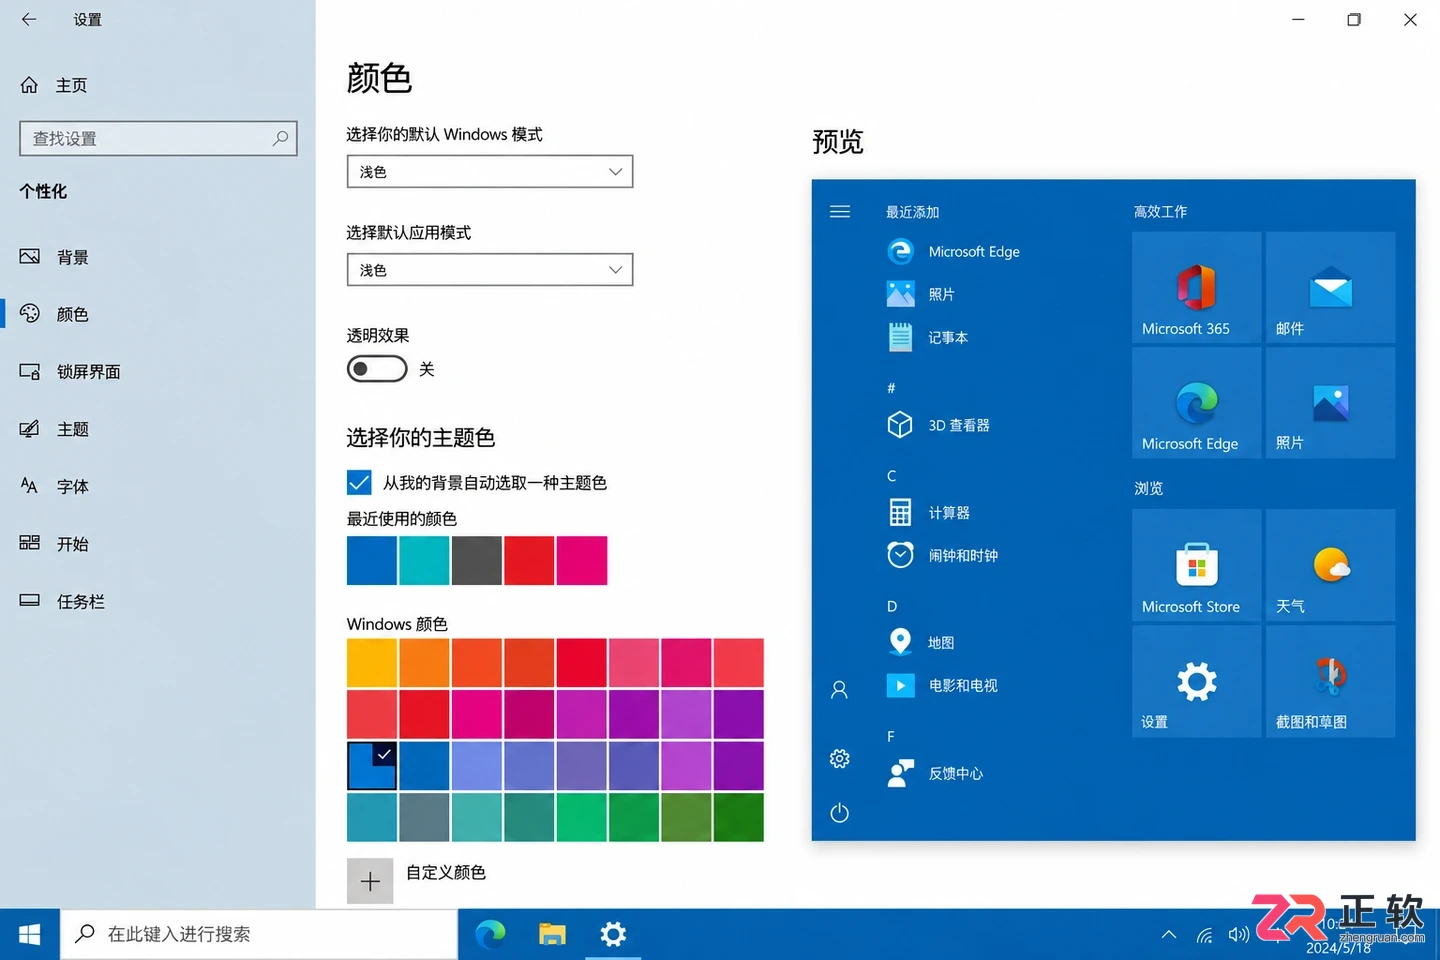Toggle the 透明效果 switch
1440x960 pixels.
(x=377, y=369)
